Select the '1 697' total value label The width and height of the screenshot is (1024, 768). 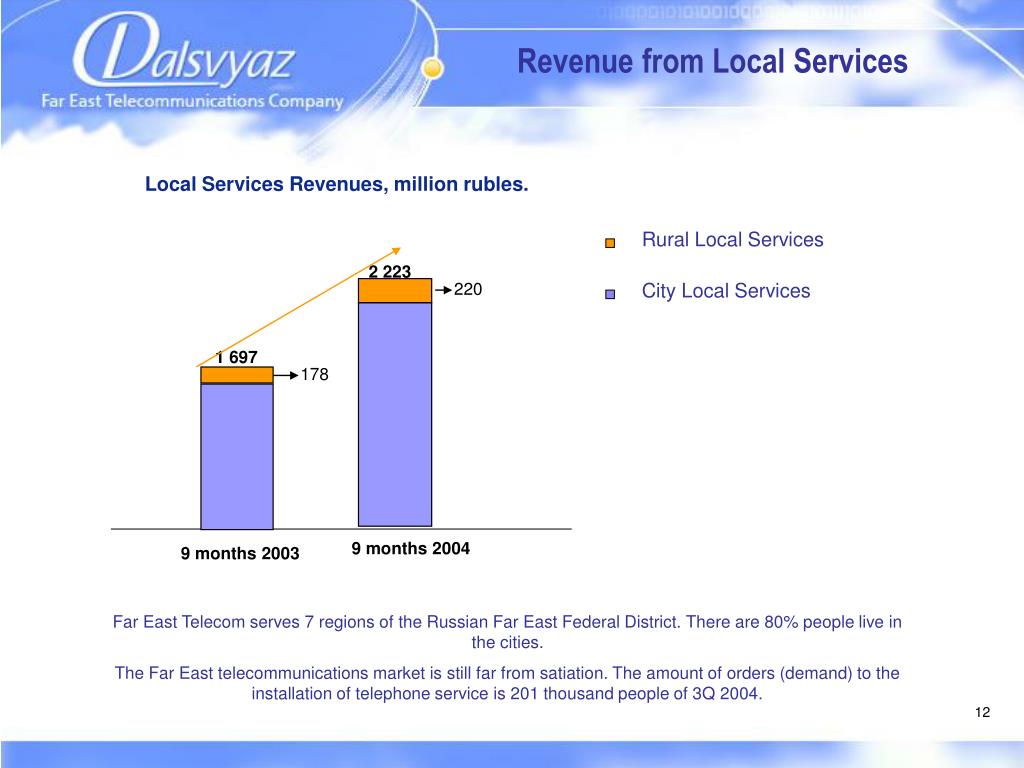(236, 357)
